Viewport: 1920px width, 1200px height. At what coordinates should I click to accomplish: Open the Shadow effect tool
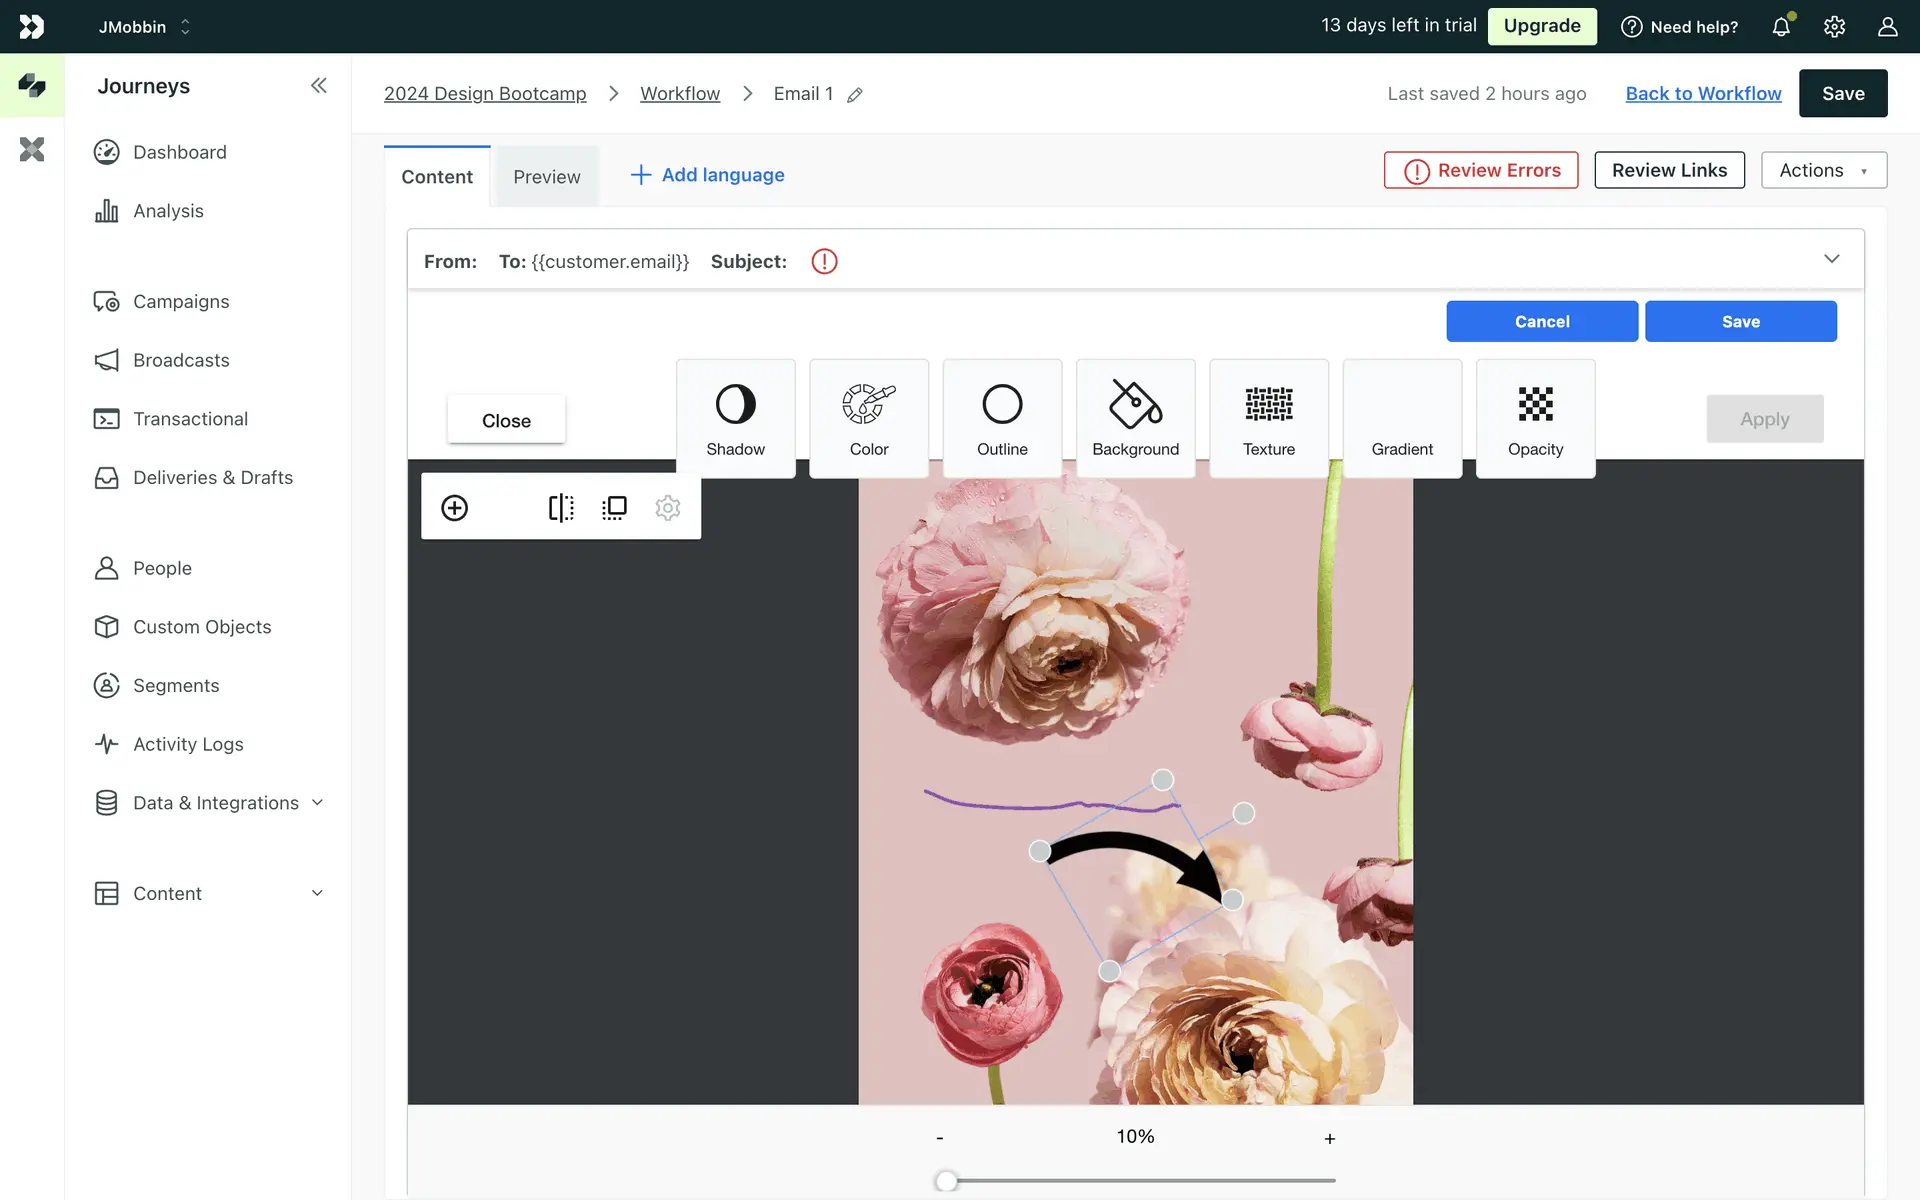coord(735,418)
